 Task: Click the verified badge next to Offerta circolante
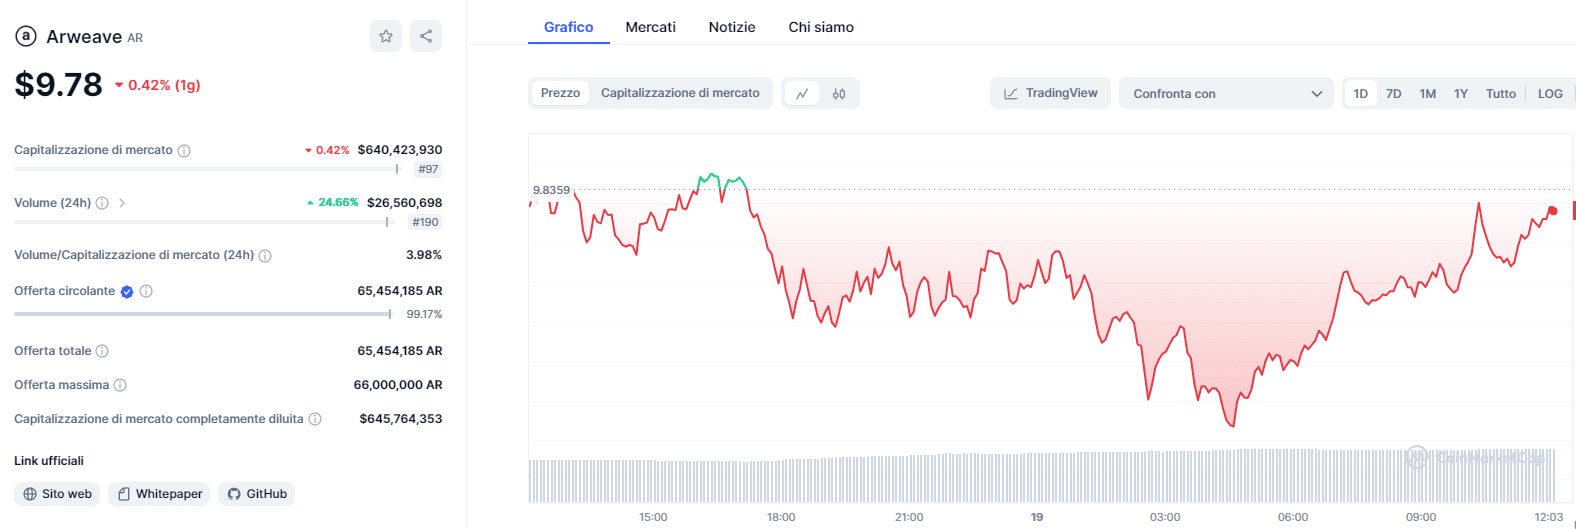point(127,292)
